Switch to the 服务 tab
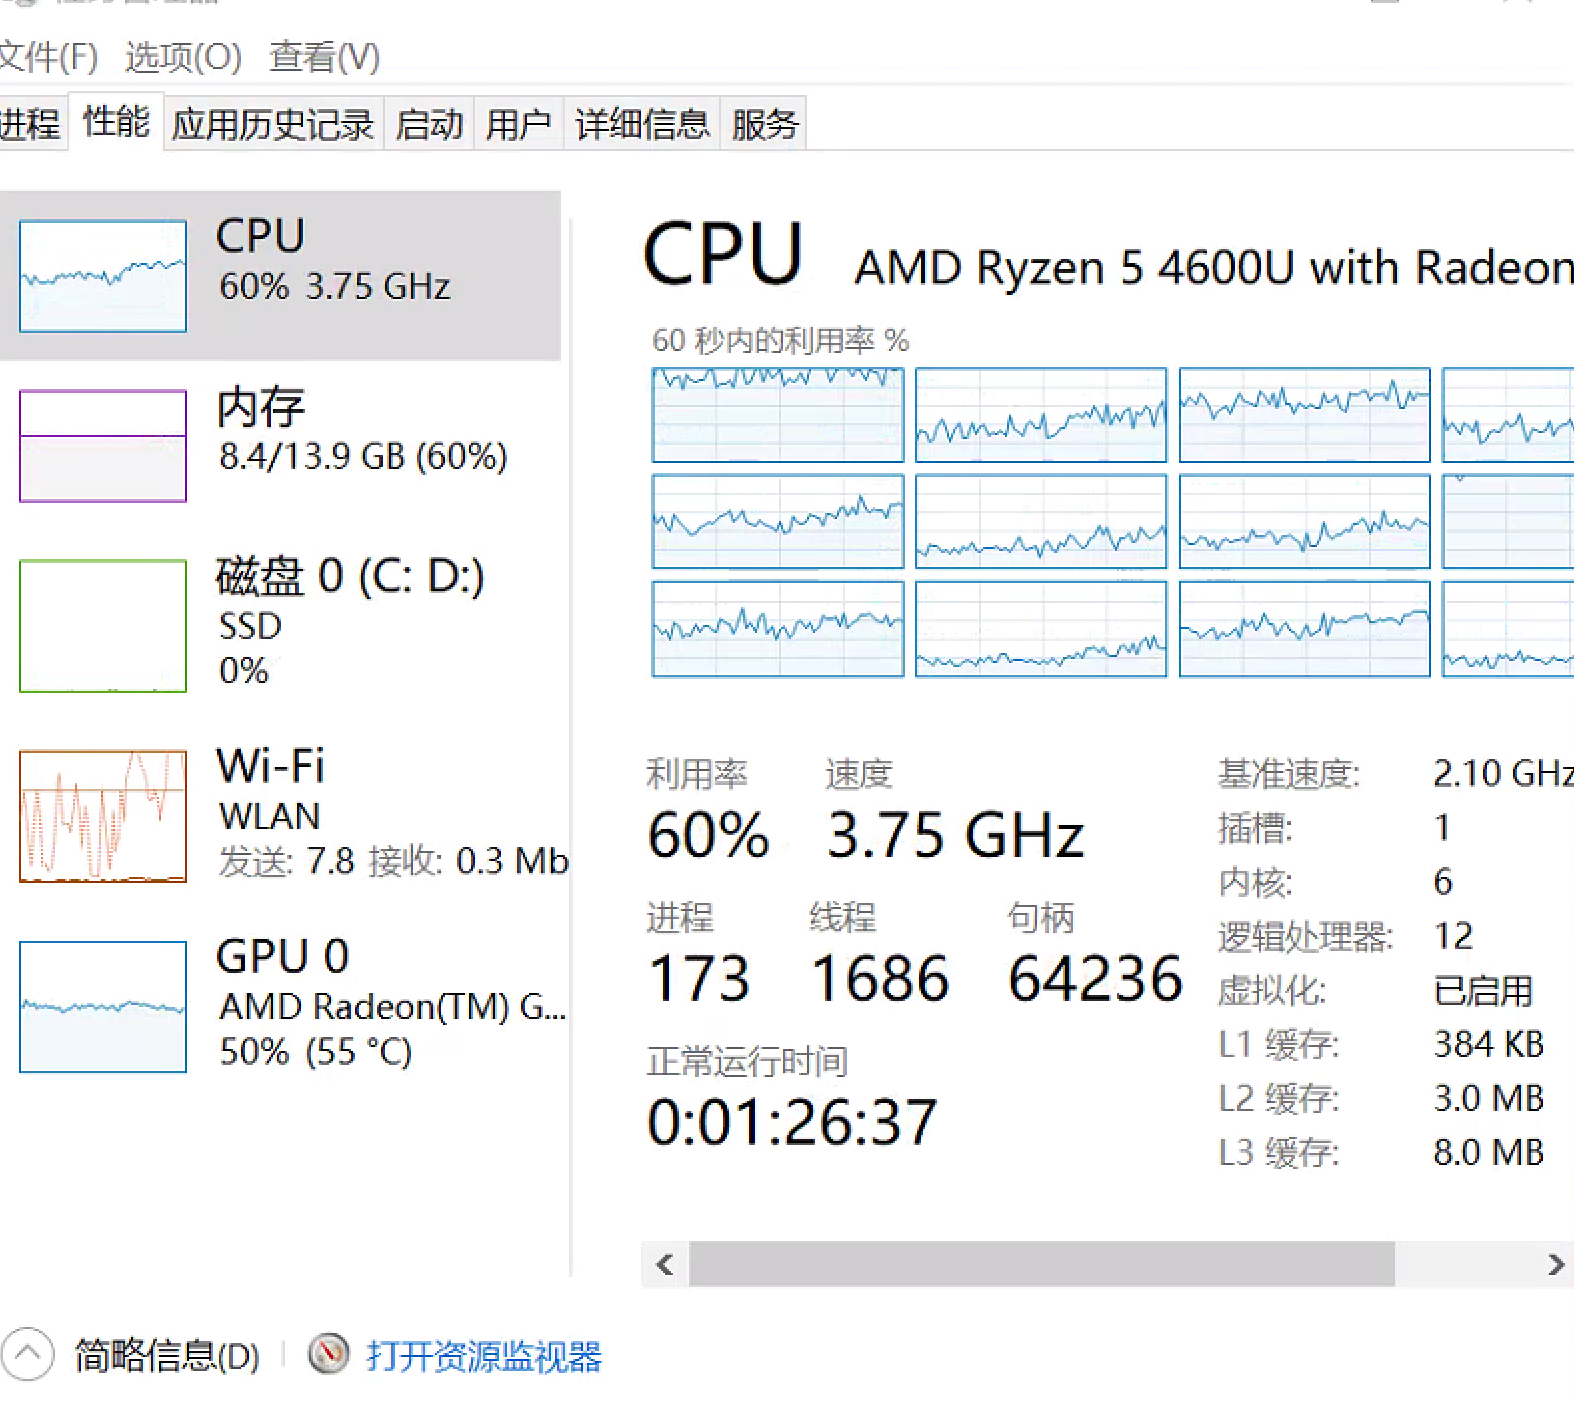Viewport: 1574px width, 1402px height. (x=764, y=125)
